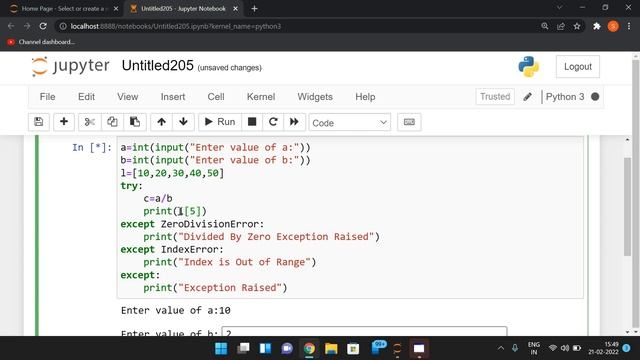
Task: Open the Windows Start menu
Action: click(x=221, y=349)
